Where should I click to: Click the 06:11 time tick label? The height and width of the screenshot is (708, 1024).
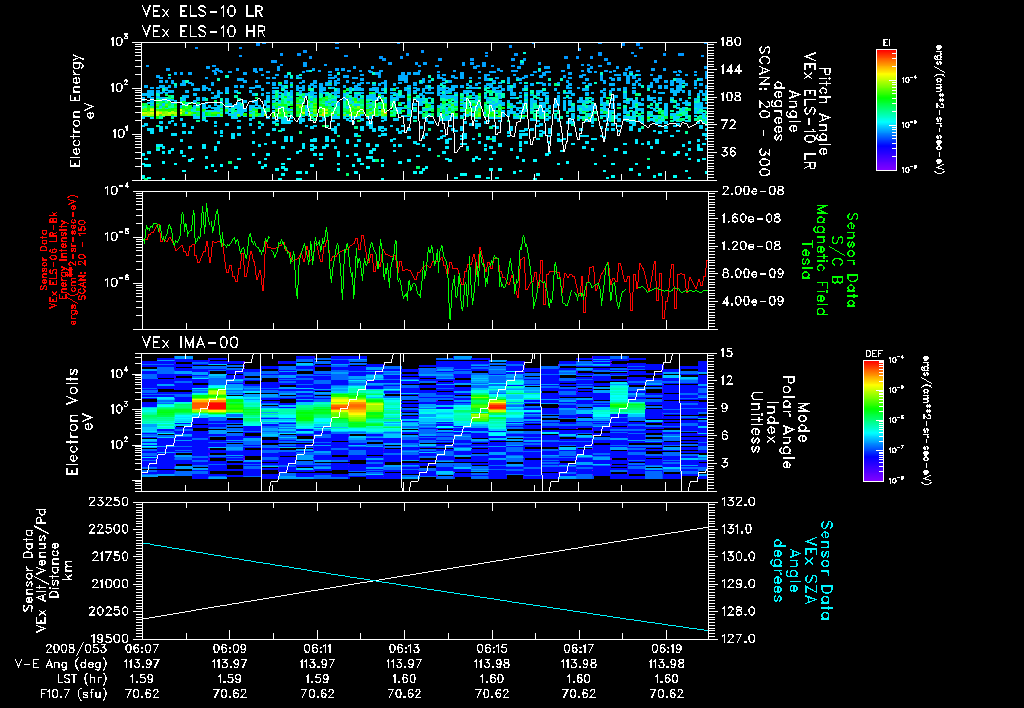(317, 649)
